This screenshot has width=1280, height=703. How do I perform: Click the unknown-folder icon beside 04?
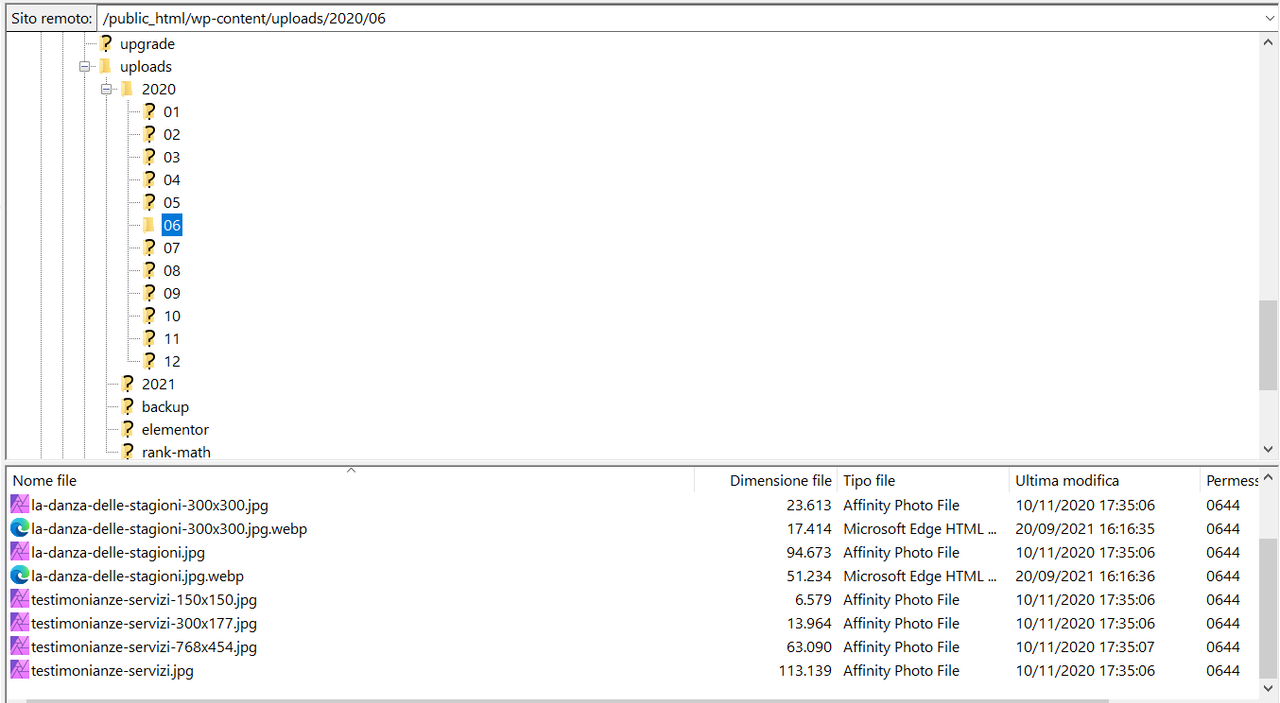pyautogui.click(x=149, y=180)
